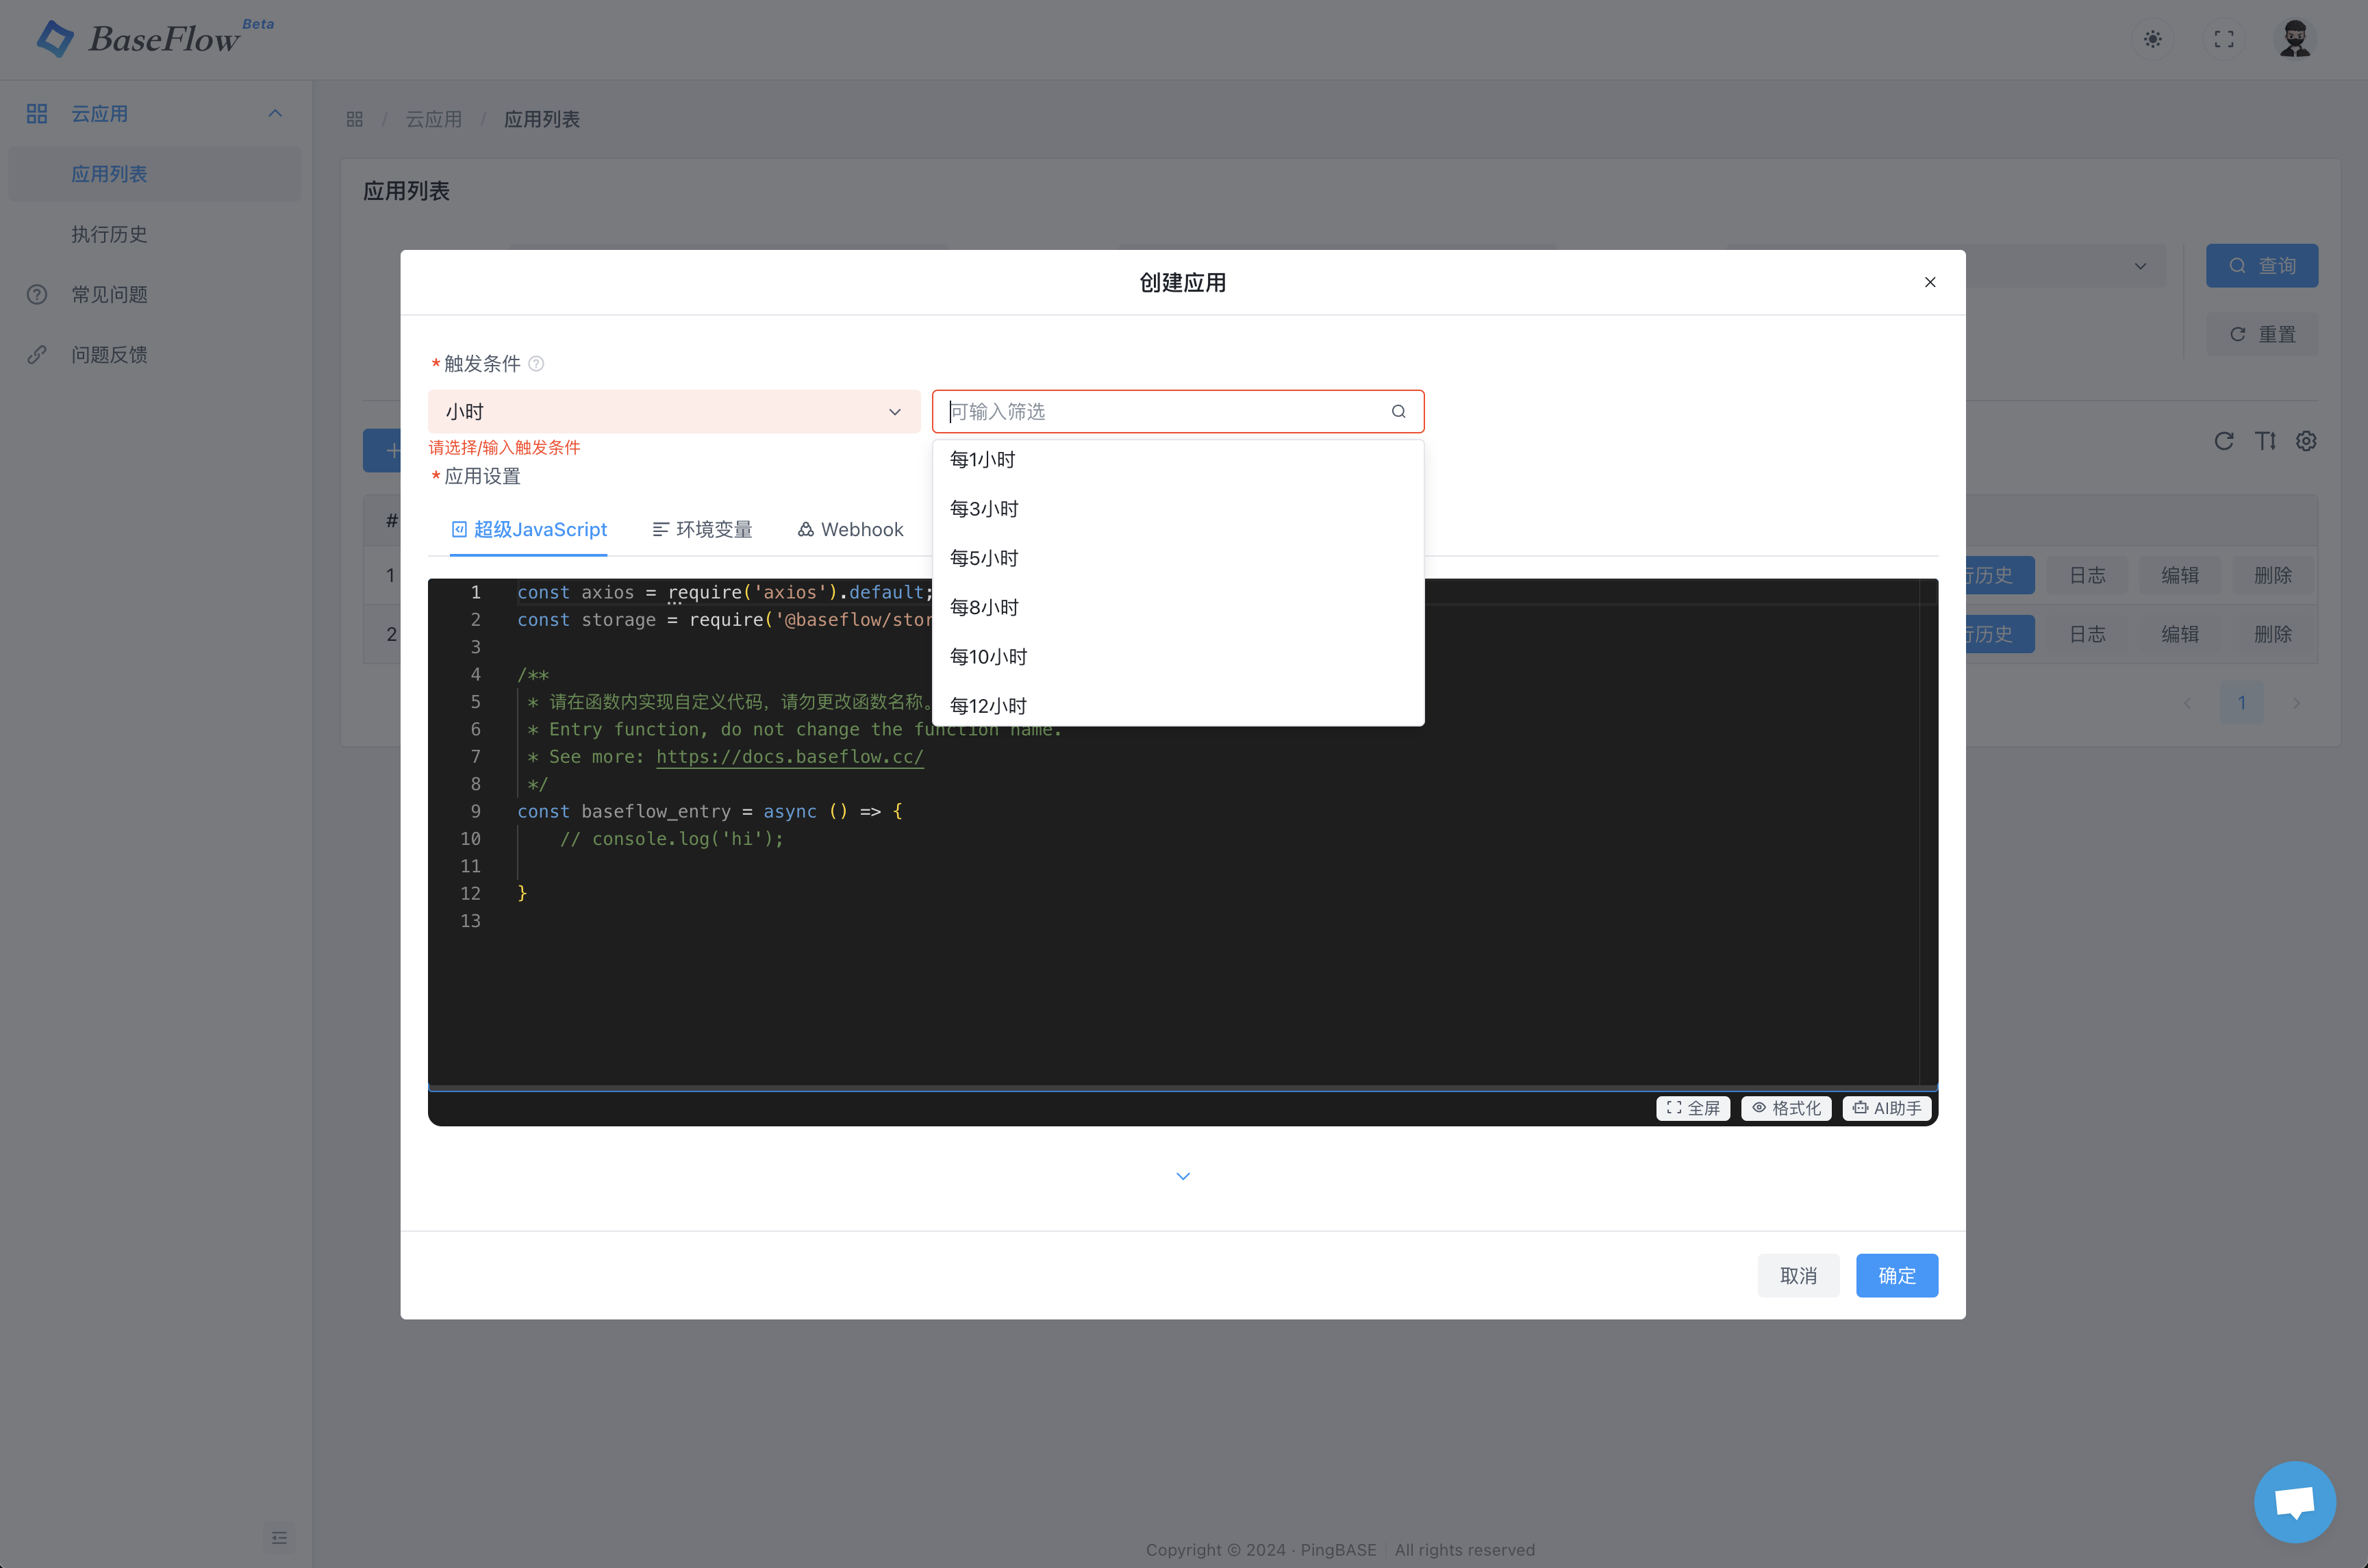Toggle the light/dark theme sun icon
This screenshot has width=2368, height=1568.
(x=2152, y=39)
